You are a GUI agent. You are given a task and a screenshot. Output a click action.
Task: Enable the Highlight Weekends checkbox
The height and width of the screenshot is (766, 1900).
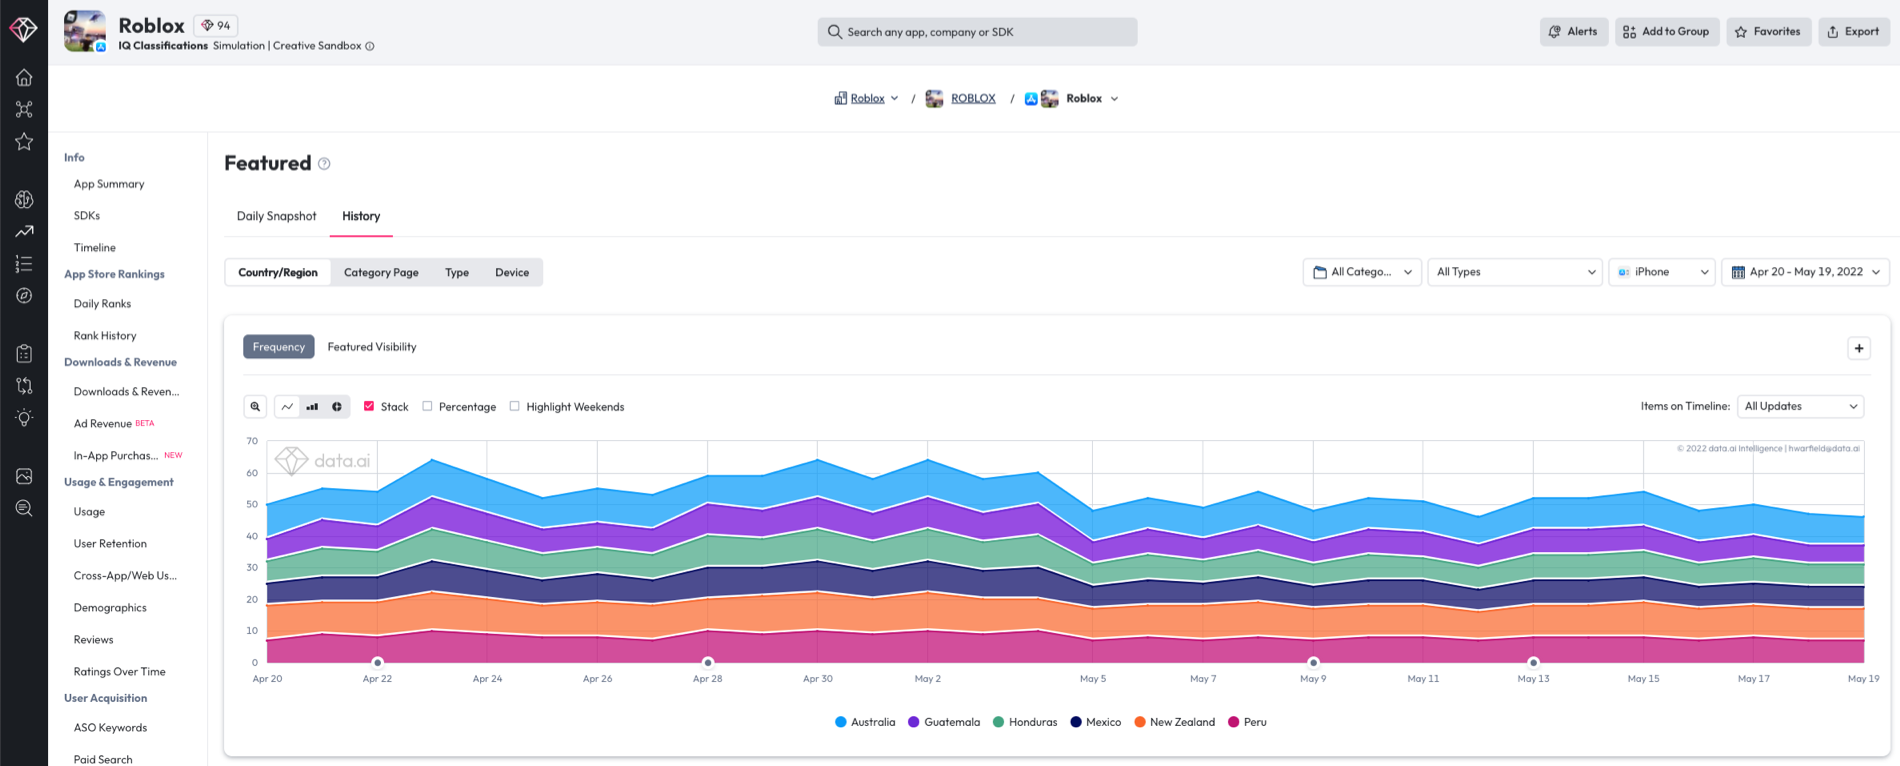[515, 406]
